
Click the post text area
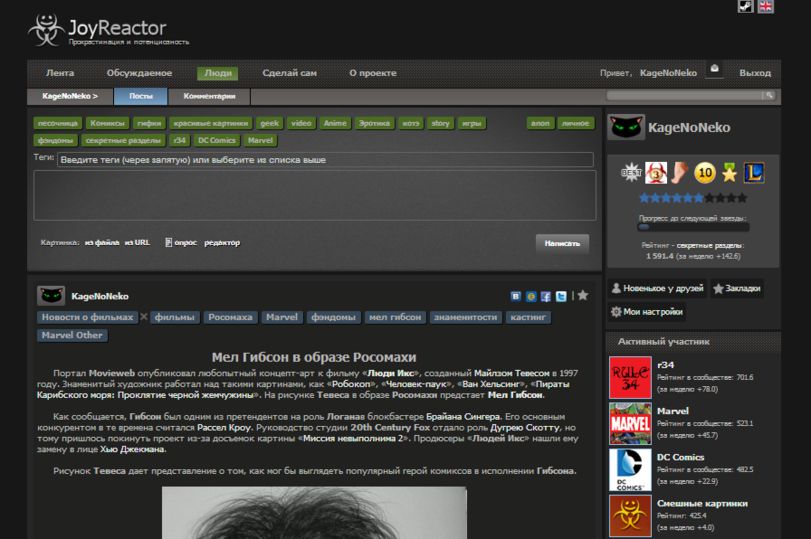click(x=314, y=196)
